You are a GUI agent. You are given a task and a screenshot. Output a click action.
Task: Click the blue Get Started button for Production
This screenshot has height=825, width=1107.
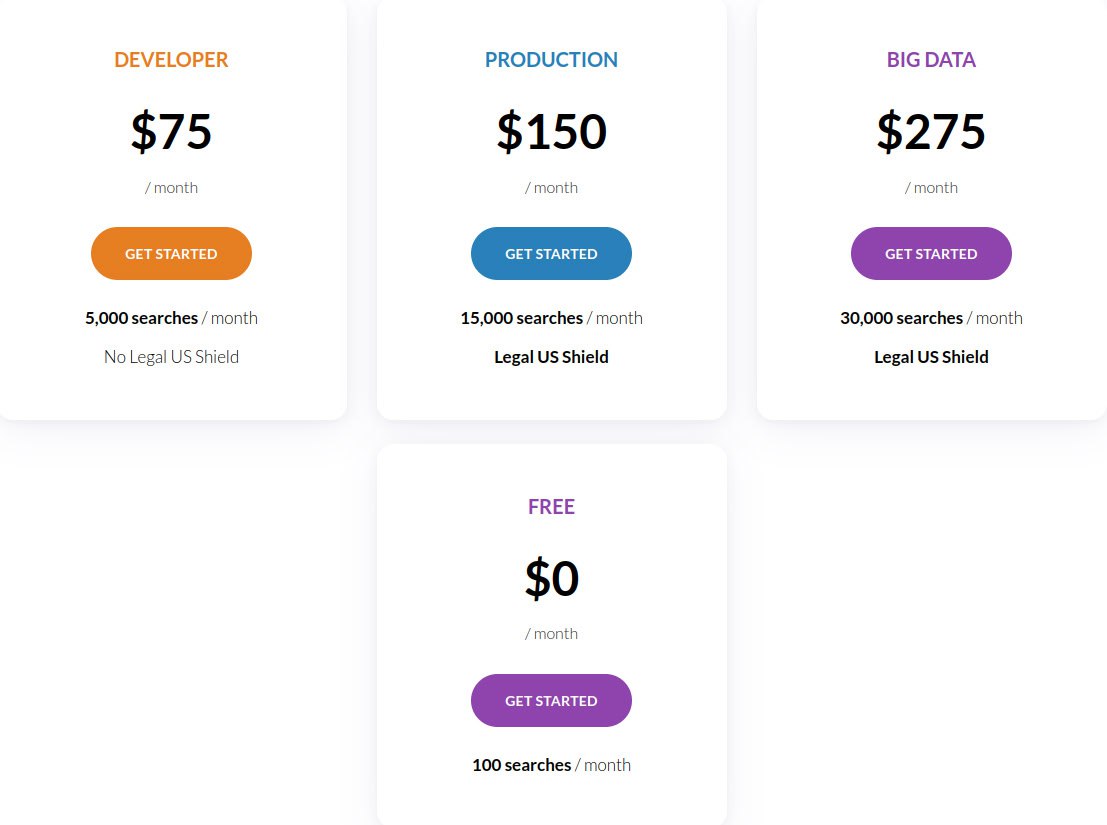tap(551, 254)
